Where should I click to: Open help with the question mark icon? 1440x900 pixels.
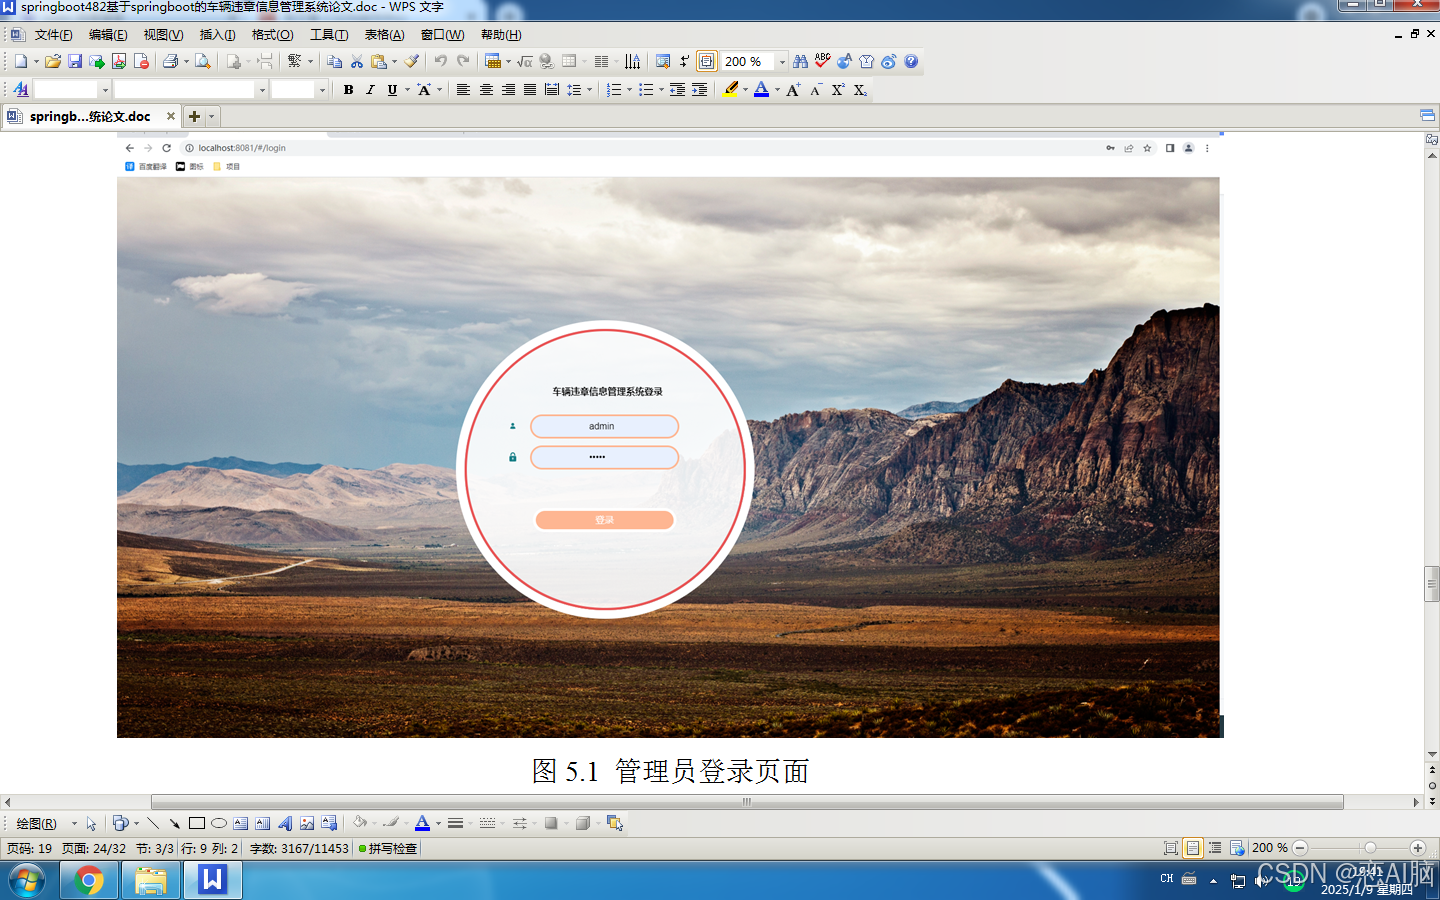(x=911, y=61)
